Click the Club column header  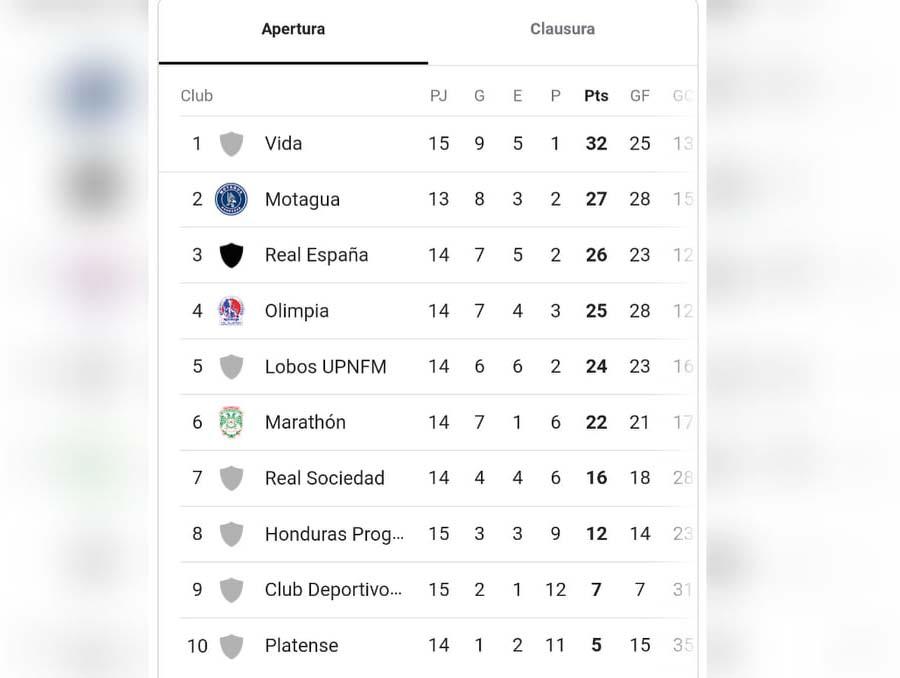(x=197, y=96)
